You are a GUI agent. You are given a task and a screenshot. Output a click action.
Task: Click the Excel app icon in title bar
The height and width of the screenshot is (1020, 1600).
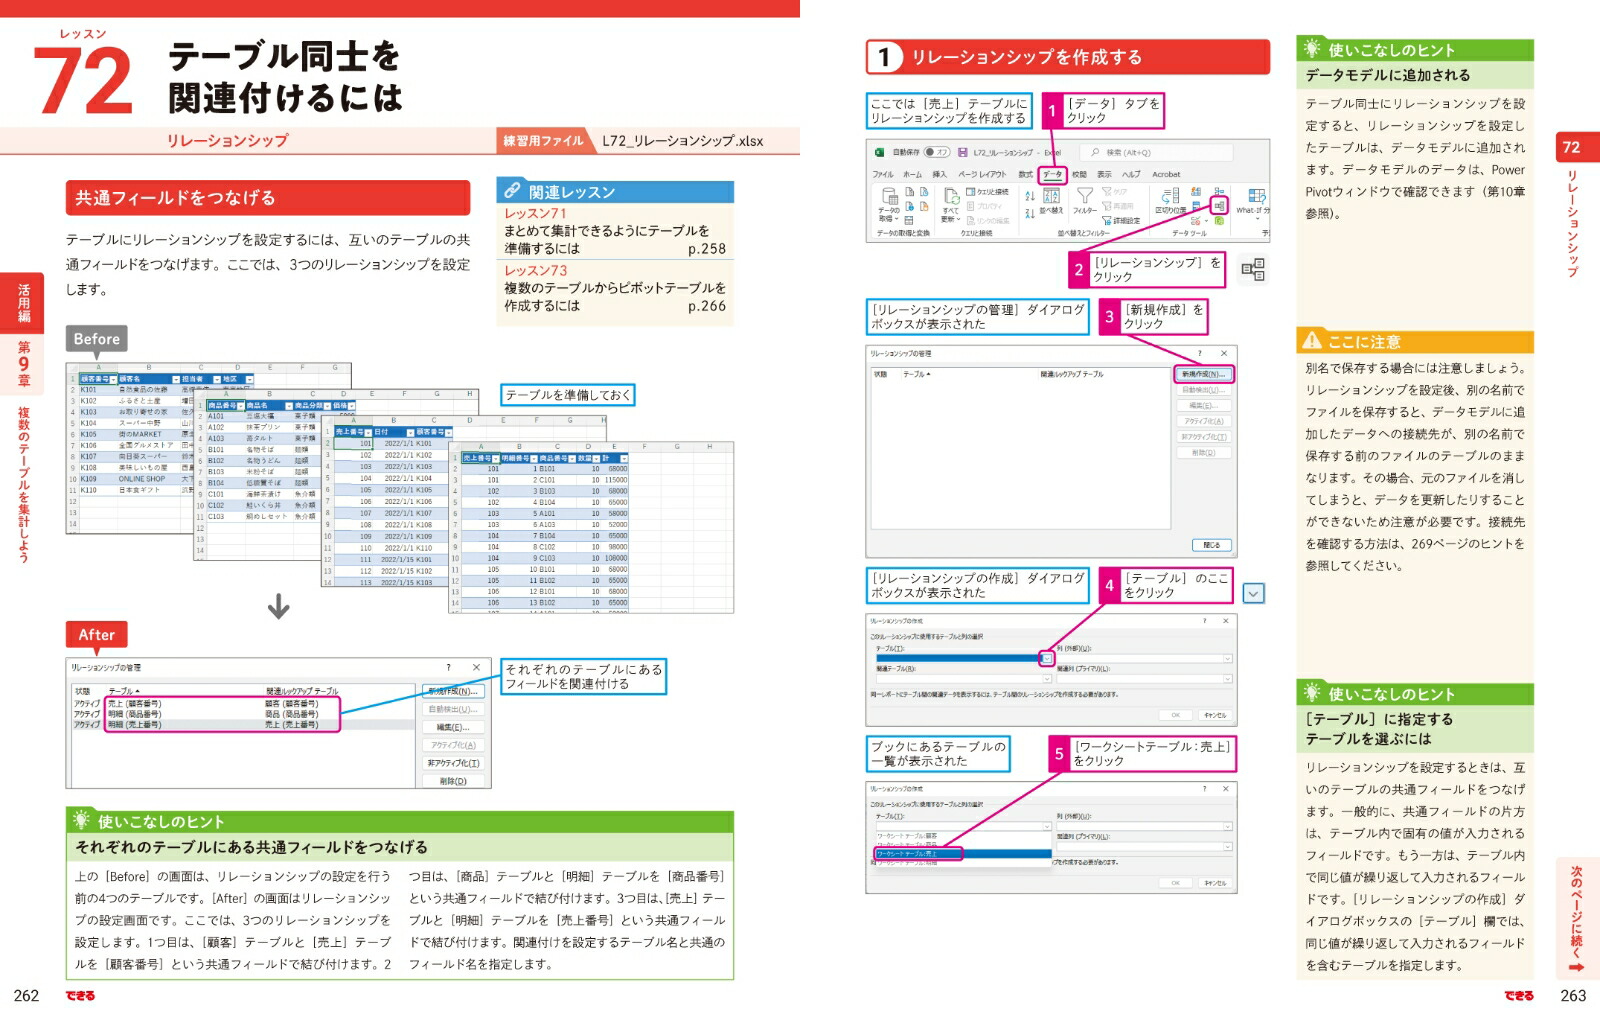(x=879, y=152)
